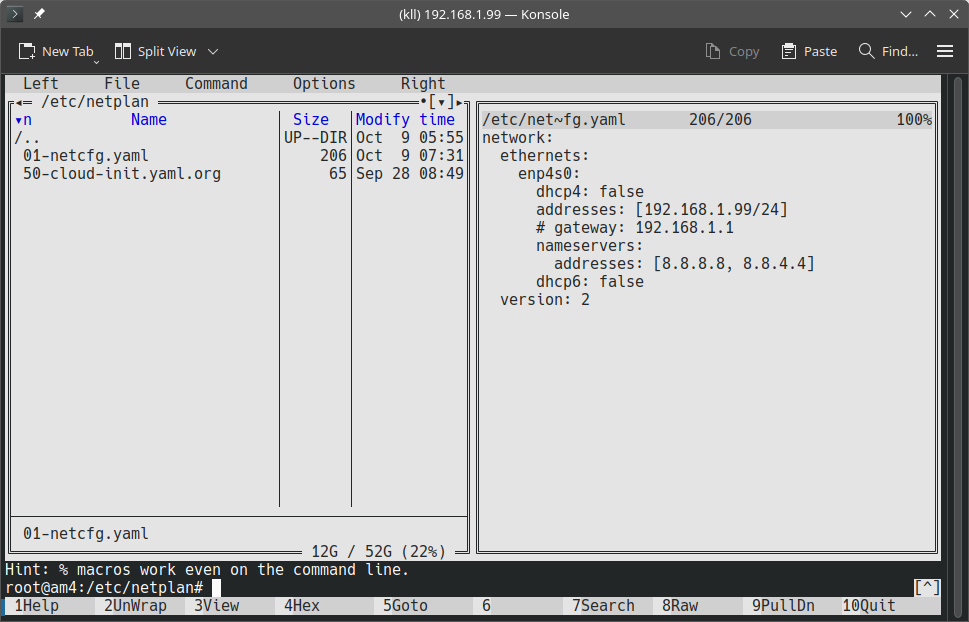Select the 01-netcfg.yaml file
This screenshot has width=969, height=622.
(86, 156)
